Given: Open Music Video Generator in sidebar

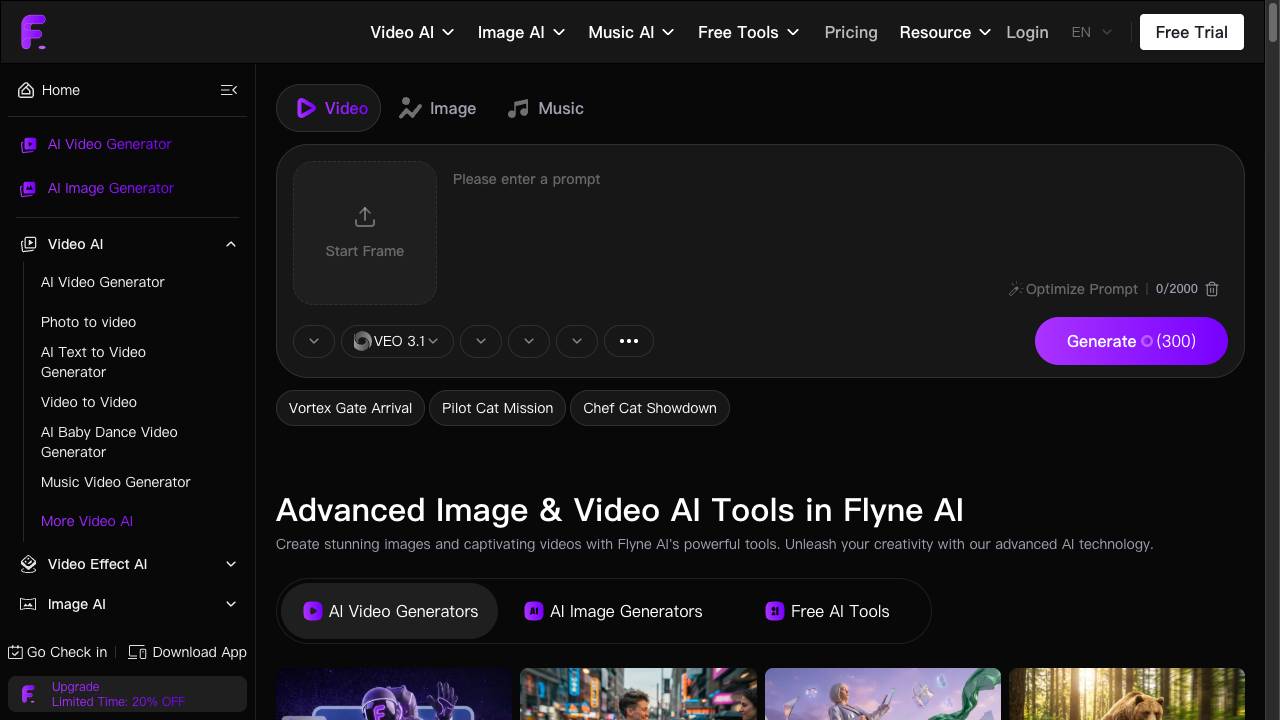Looking at the screenshot, I should [116, 482].
